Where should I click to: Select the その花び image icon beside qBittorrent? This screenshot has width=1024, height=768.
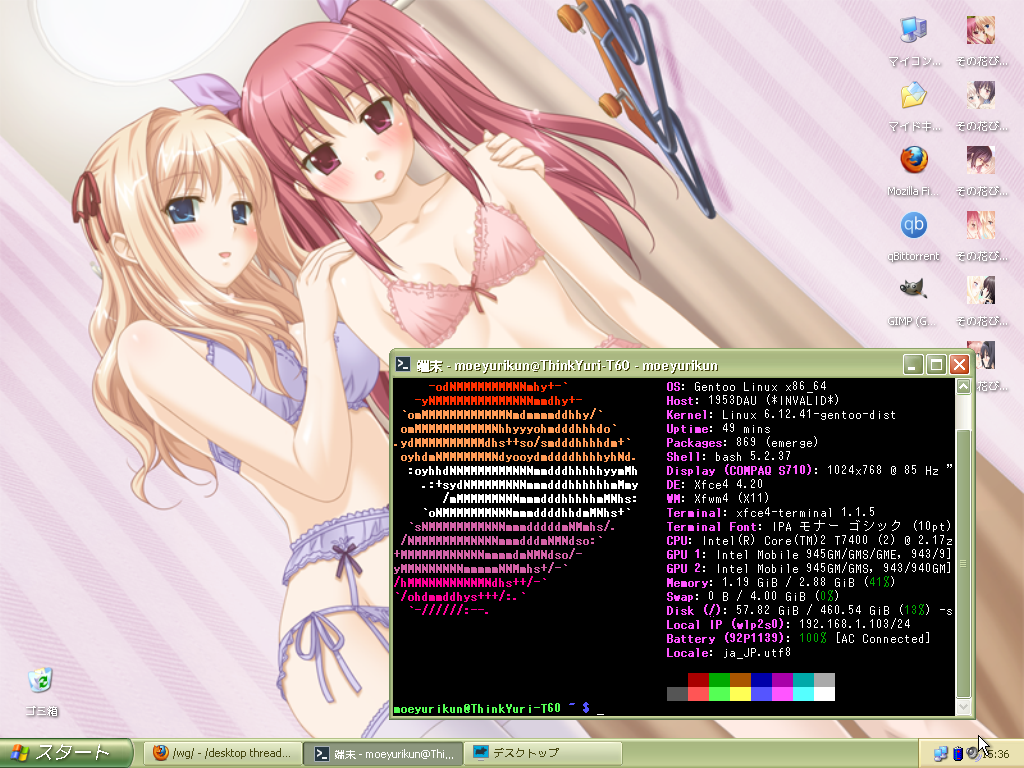pos(981,225)
